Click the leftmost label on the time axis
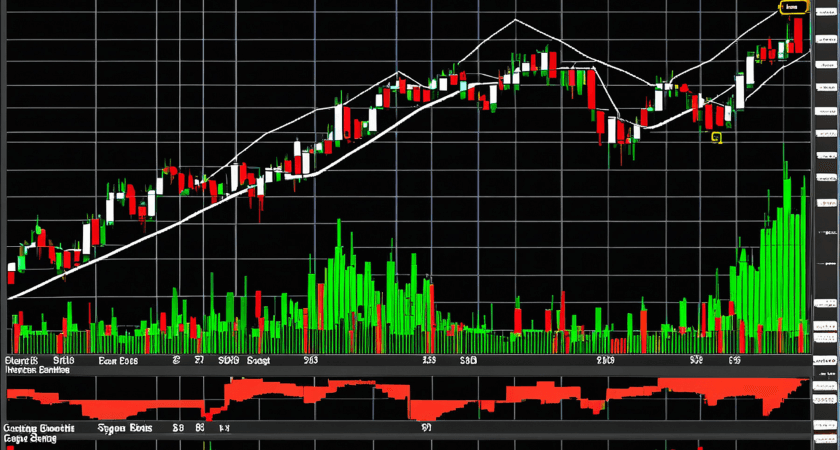Image resolution: width=840 pixels, height=450 pixels. coord(20,358)
